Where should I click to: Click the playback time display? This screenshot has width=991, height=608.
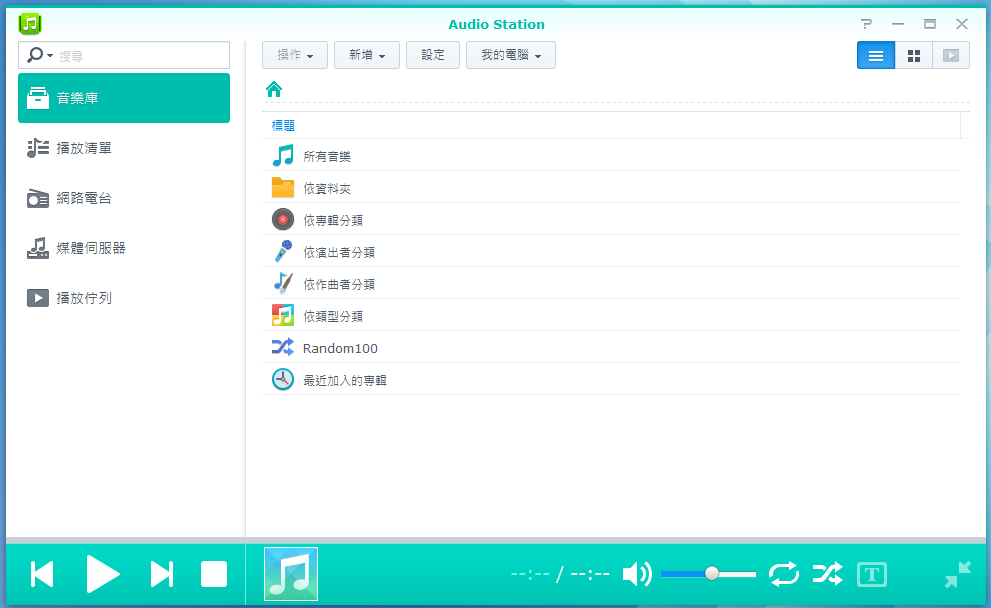coord(560,575)
